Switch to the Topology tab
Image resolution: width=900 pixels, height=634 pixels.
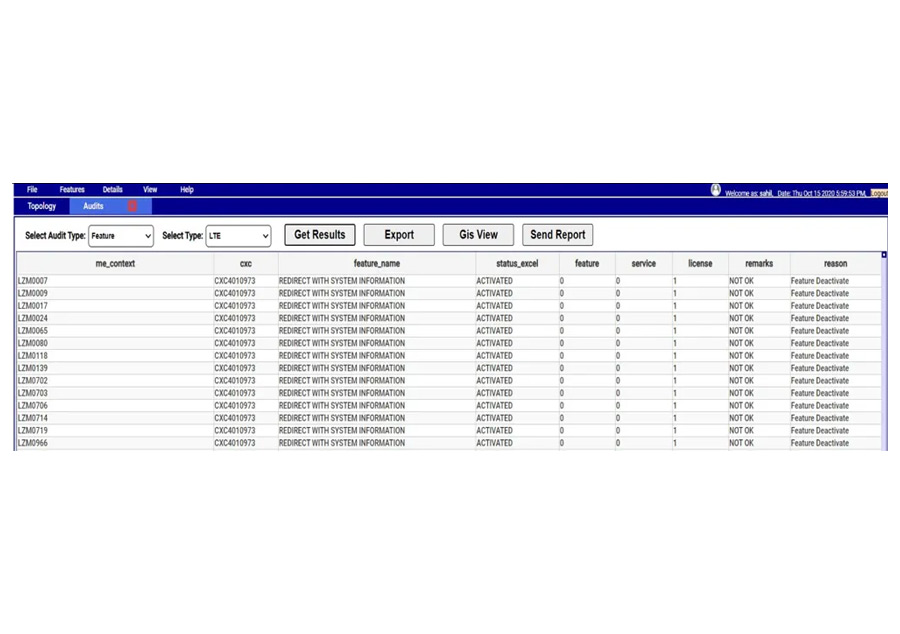point(40,206)
